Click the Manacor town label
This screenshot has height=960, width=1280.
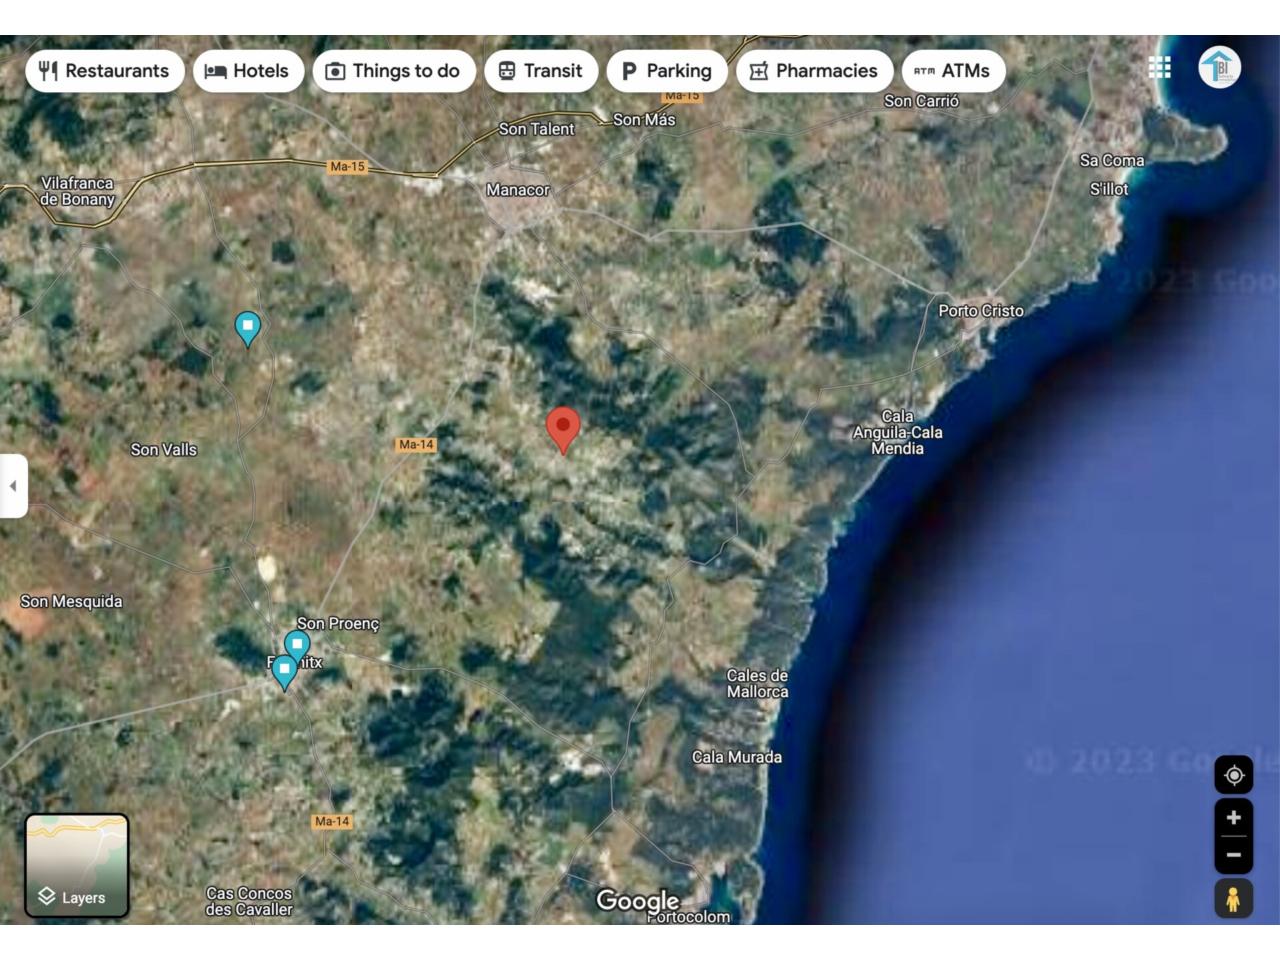[x=518, y=190]
